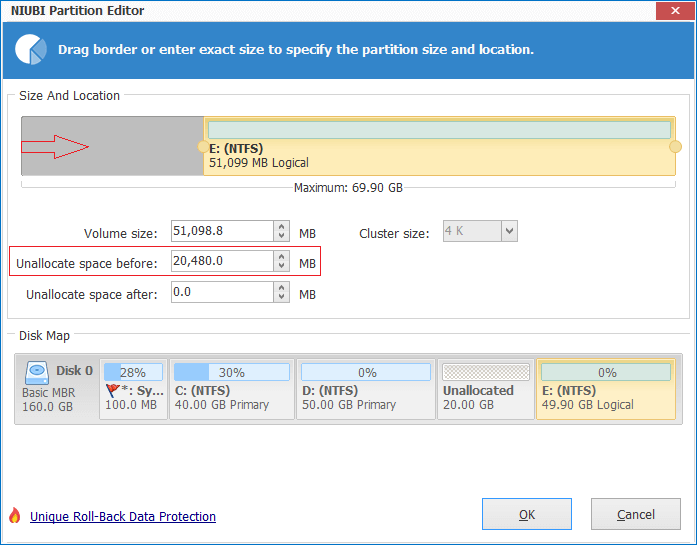Open the Cluster size dropdown

click(x=509, y=232)
